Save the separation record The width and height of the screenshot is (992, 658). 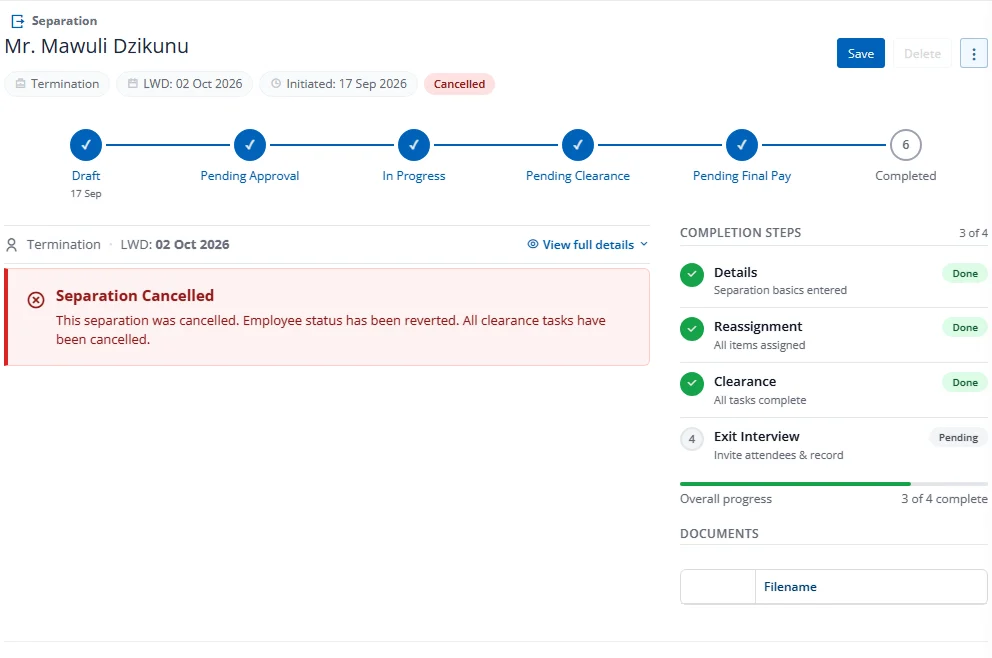860,54
